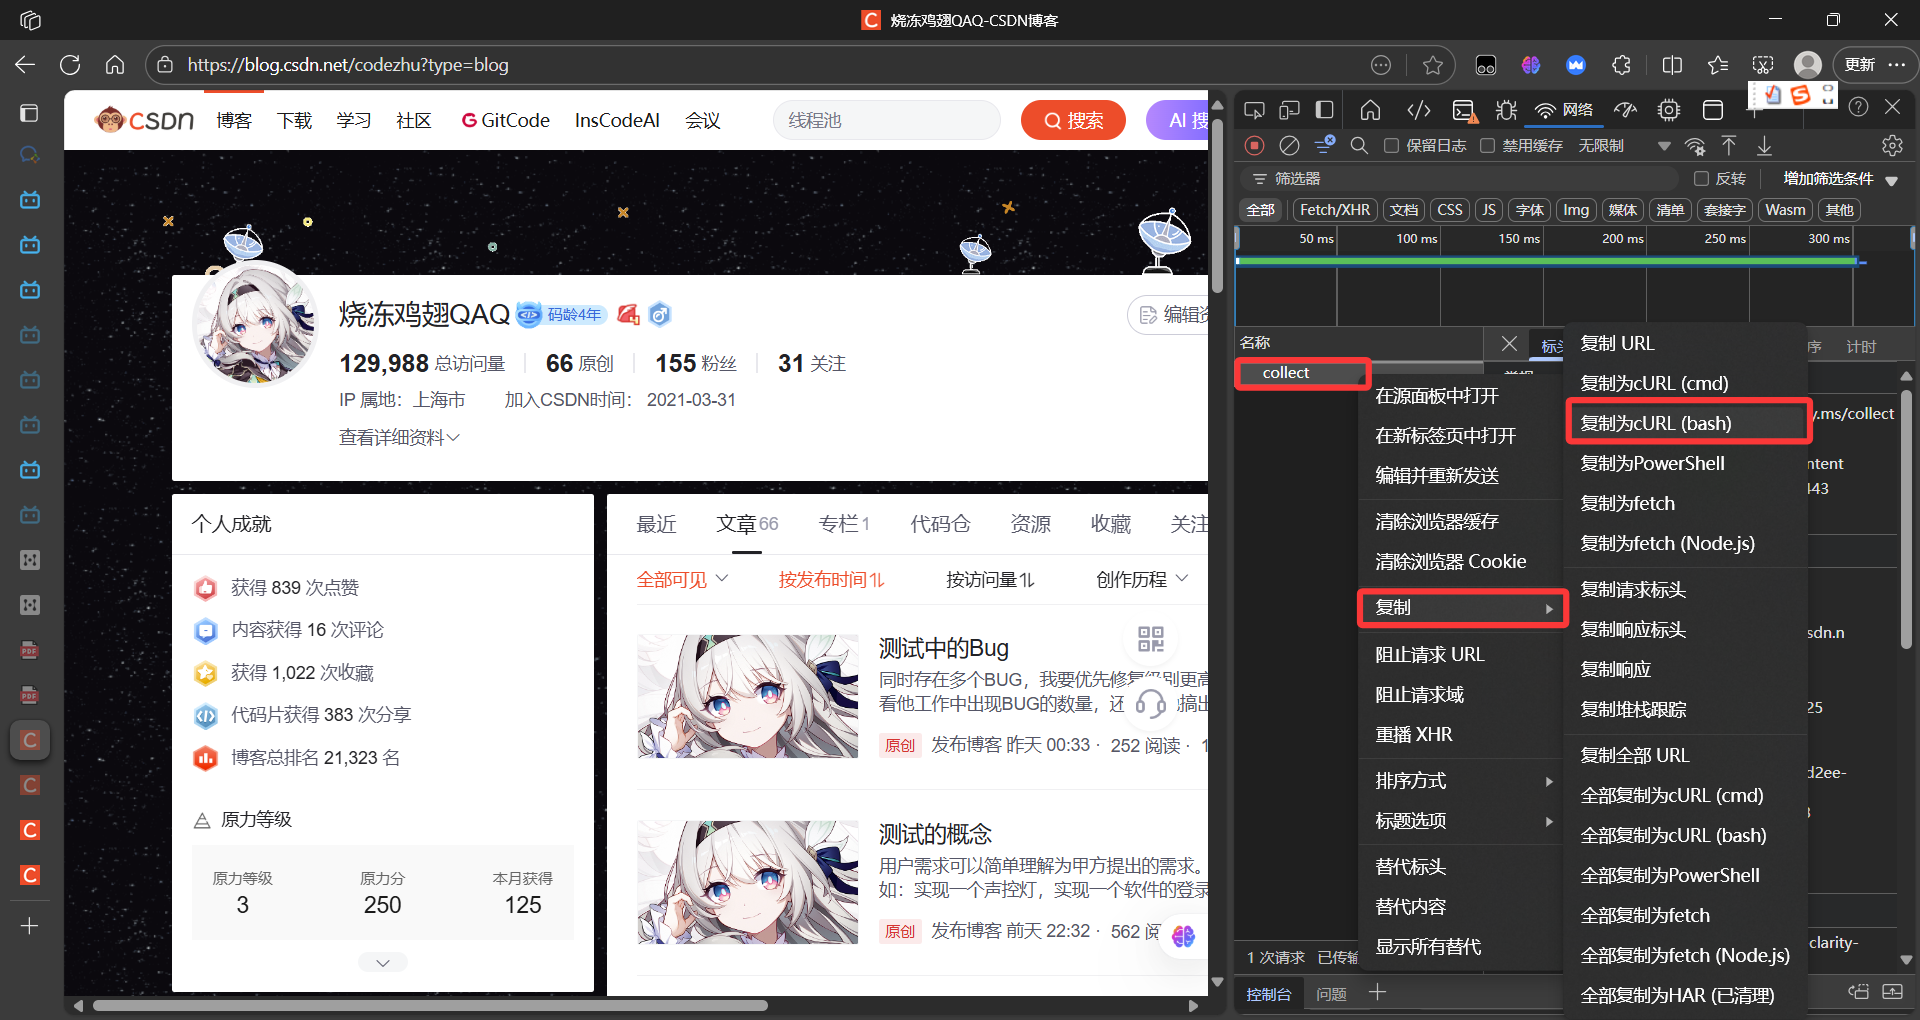The image size is (1920, 1020).
Task: Open the network conditions wifi-gear icon
Action: tap(1695, 146)
